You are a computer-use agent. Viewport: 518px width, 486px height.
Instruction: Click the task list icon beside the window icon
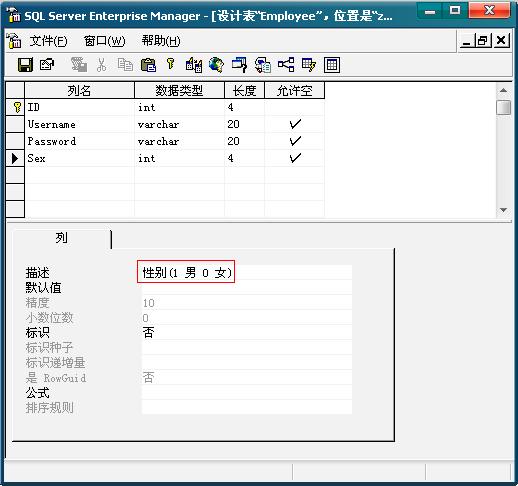point(263,65)
